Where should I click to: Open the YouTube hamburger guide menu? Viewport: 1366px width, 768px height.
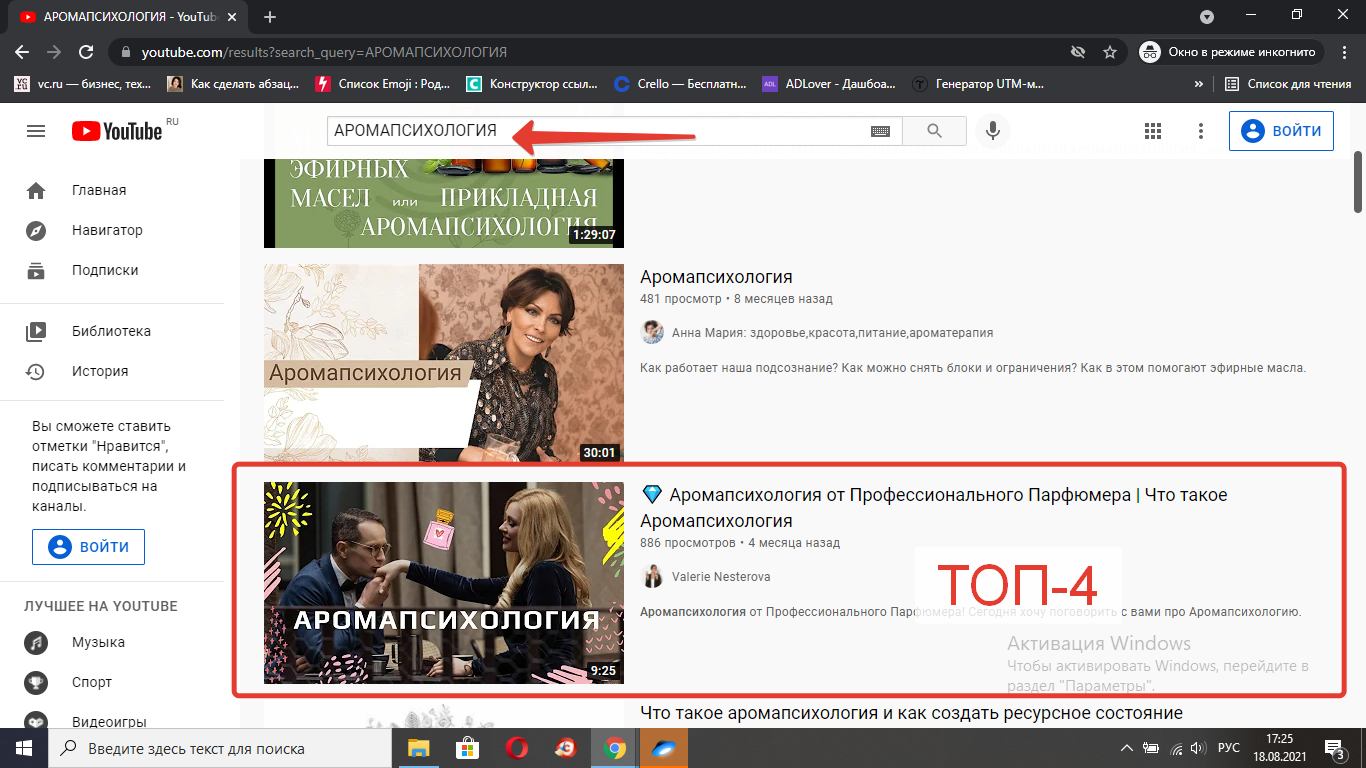[36, 131]
